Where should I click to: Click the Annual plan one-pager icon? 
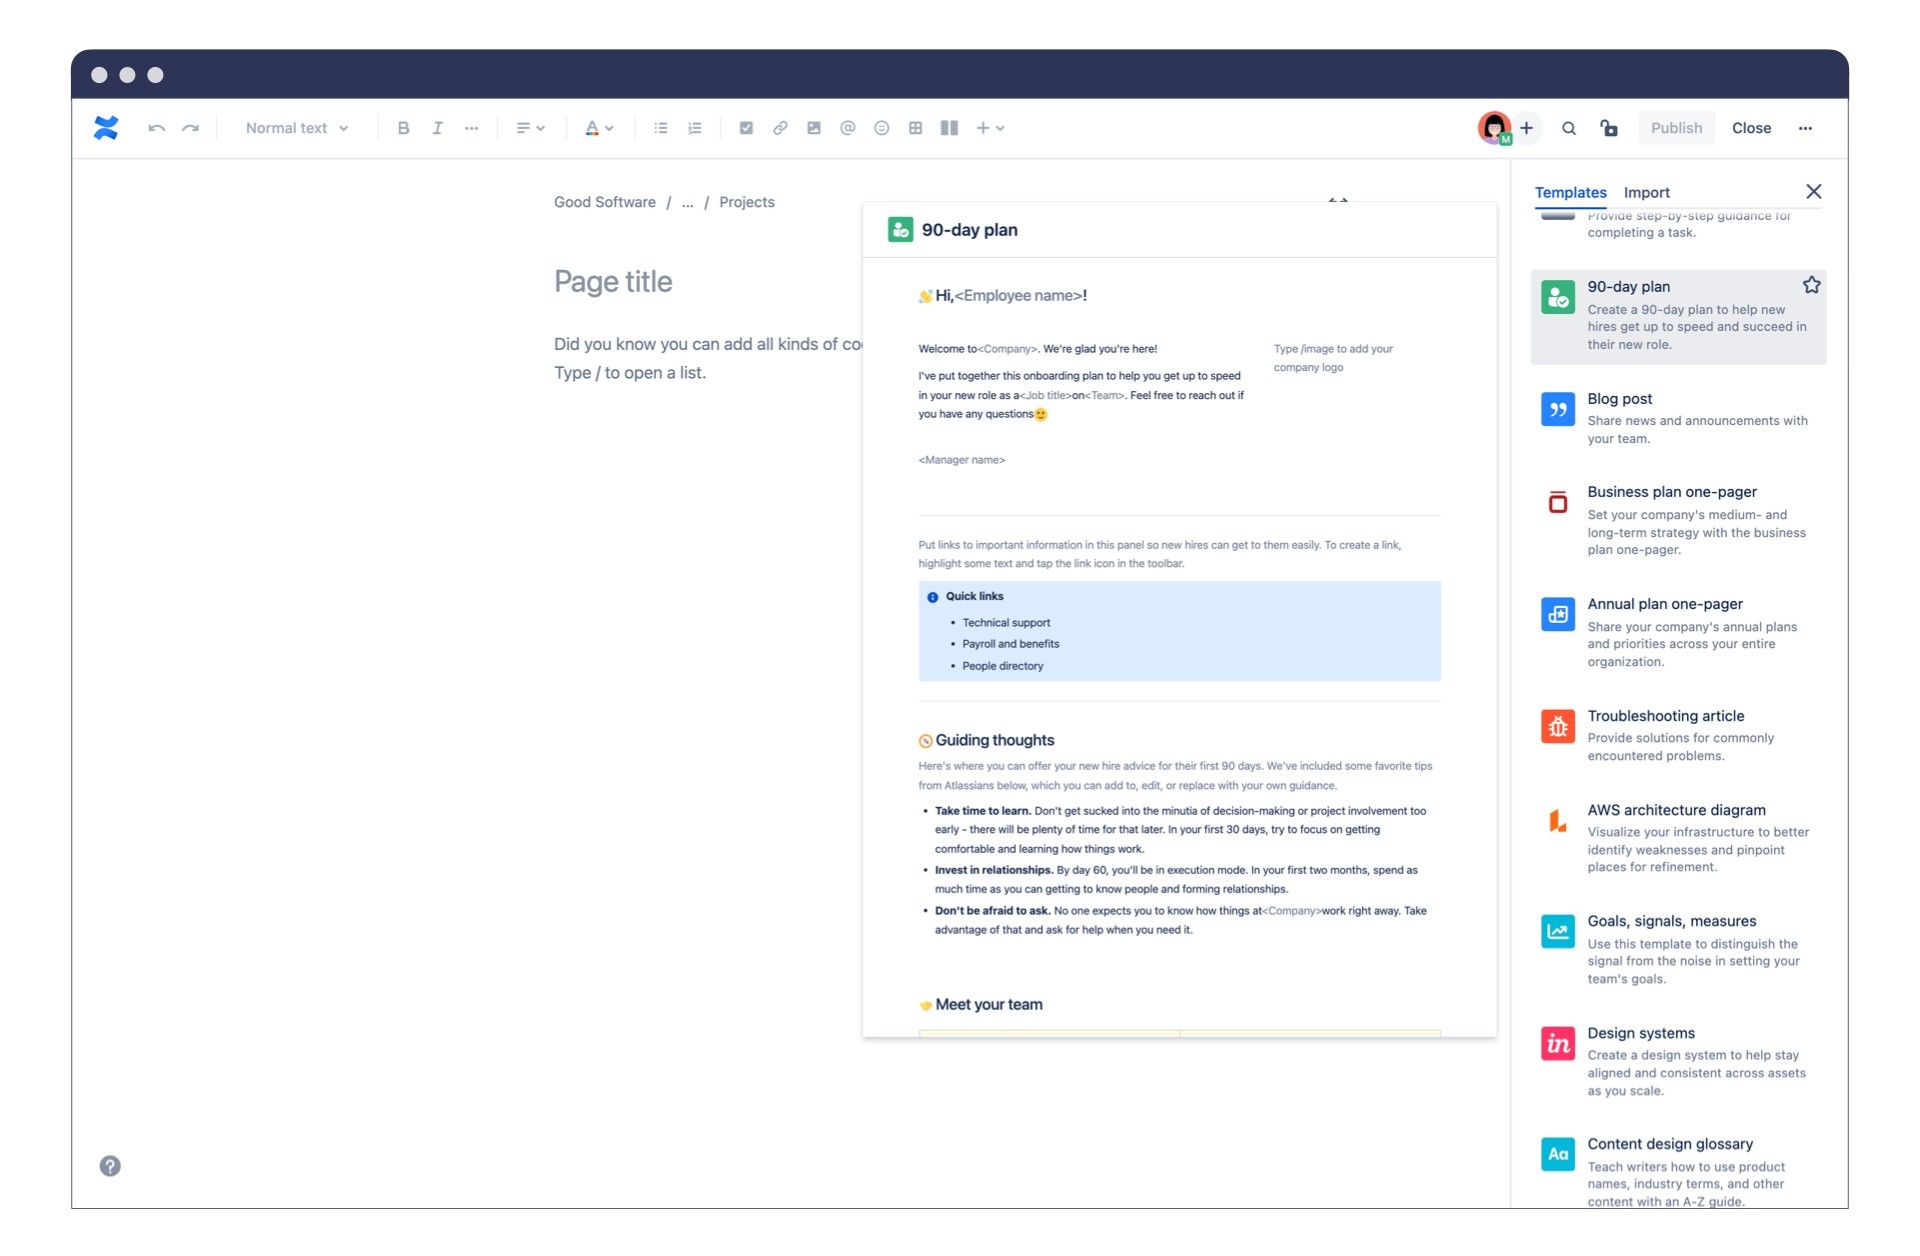pos(1558,614)
